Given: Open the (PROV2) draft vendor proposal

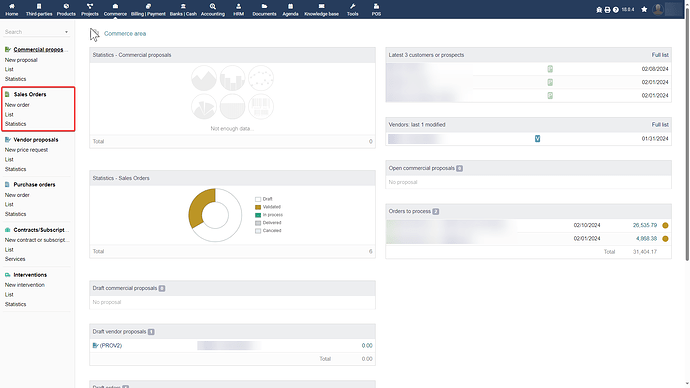Looking at the screenshot, I should point(107,345).
